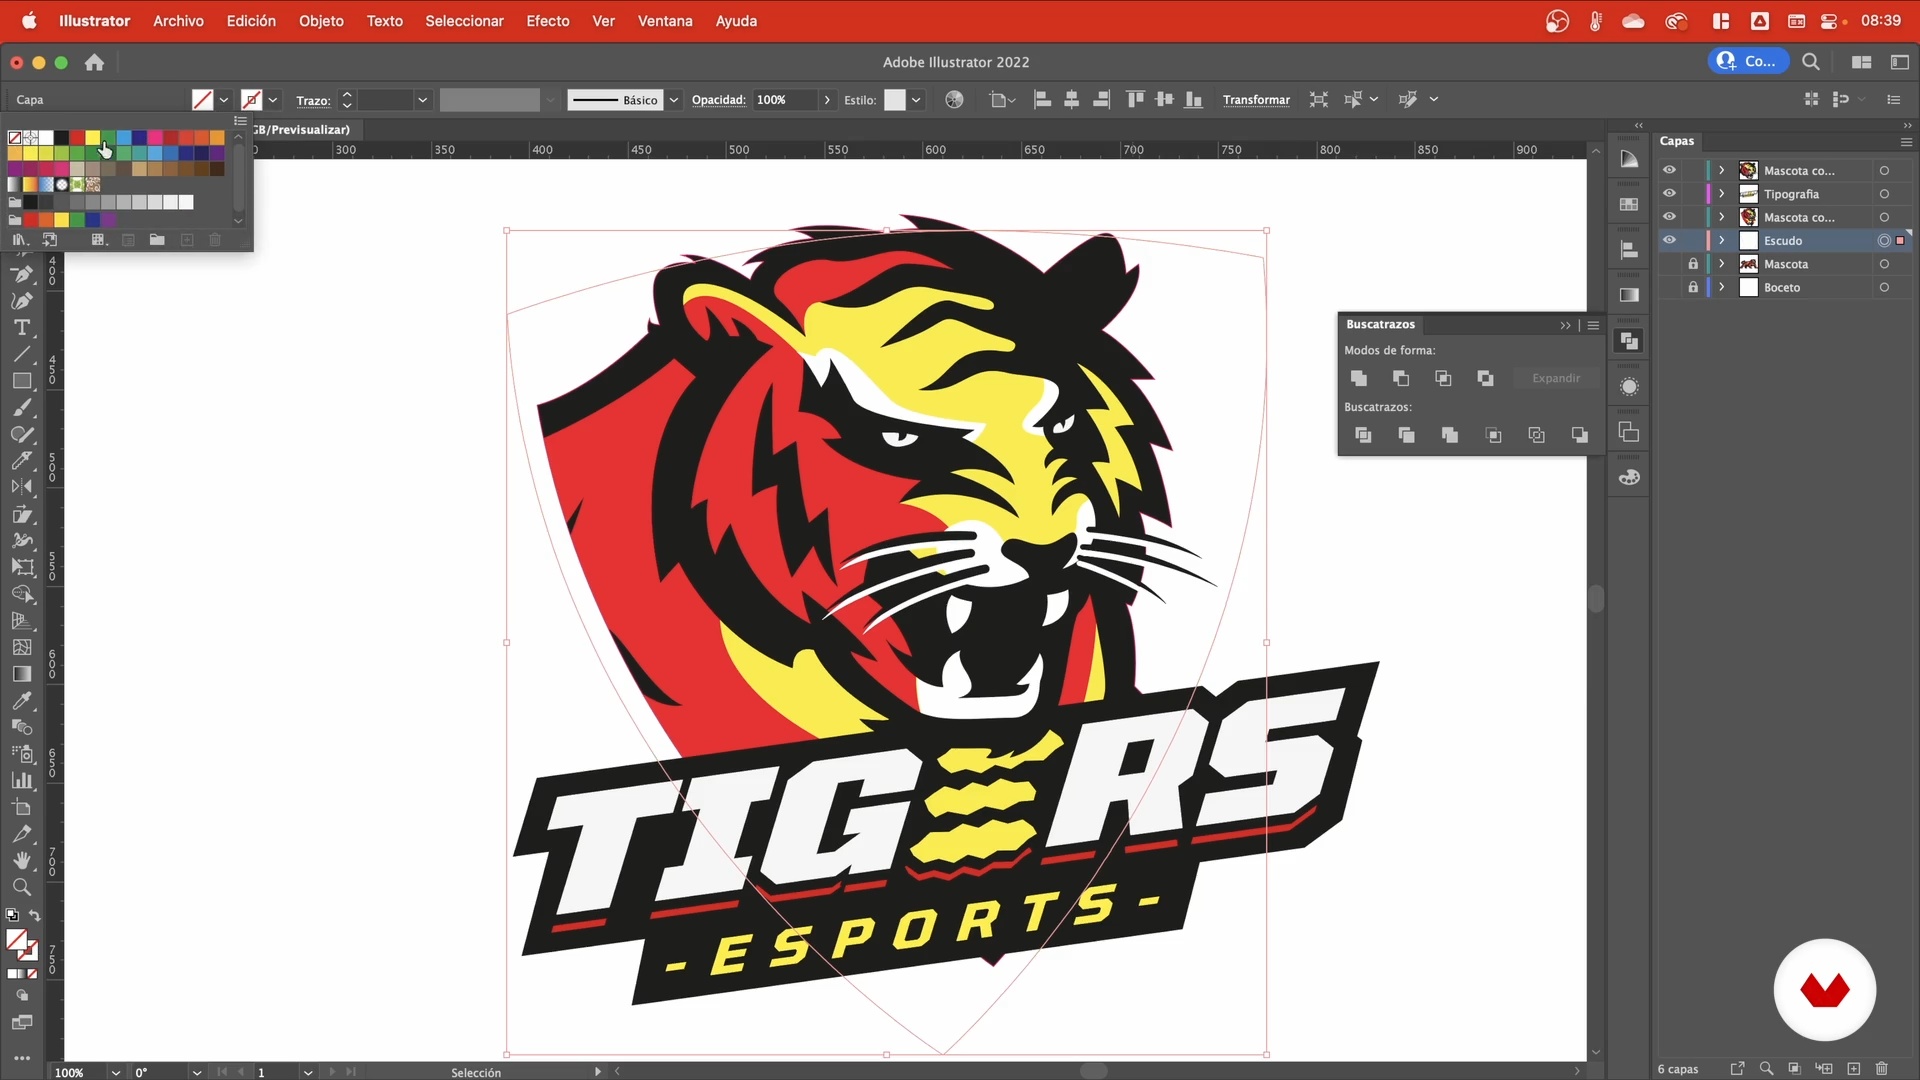
Task: Open the fill color dropdown
Action: point(224,100)
